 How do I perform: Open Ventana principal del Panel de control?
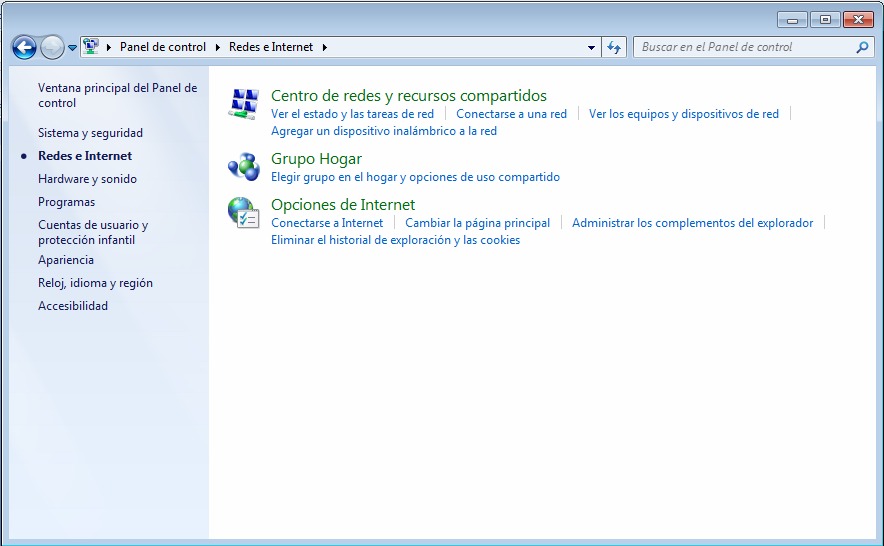[x=117, y=95]
